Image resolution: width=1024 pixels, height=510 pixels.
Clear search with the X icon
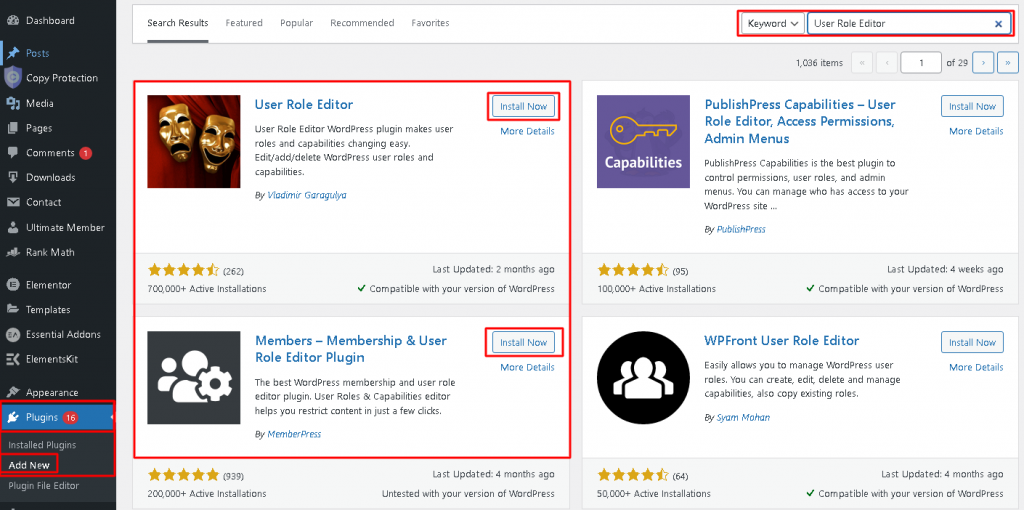point(998,24)
